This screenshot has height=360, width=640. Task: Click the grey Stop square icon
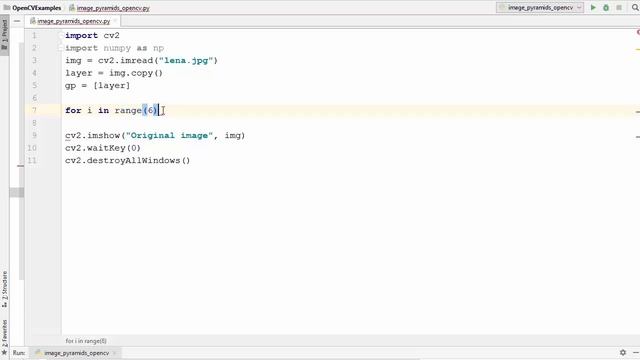[x=619, y=8]
